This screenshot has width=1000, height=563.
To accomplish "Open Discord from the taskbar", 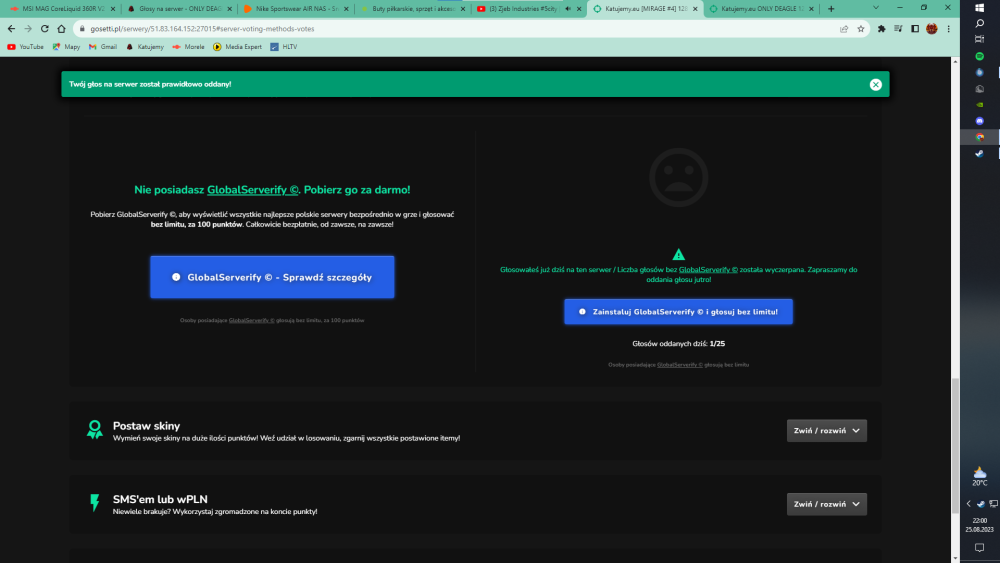I will click(980, 121).
